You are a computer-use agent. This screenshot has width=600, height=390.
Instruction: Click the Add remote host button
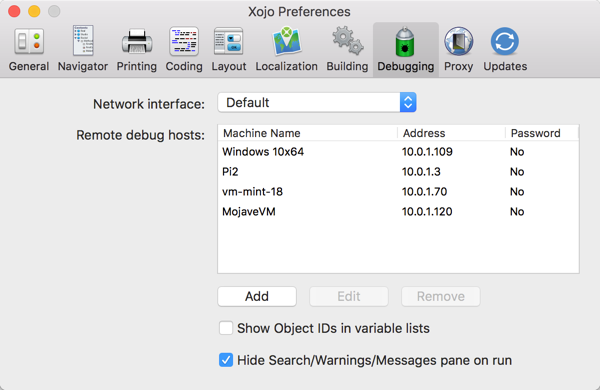(257, 296)
